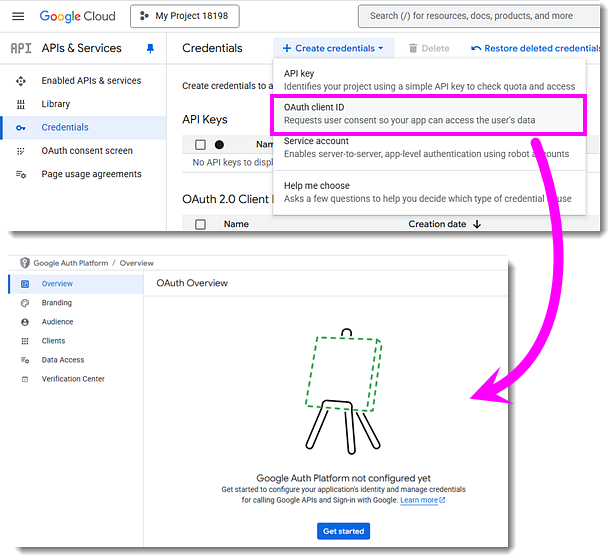The image size is (608, 556).
Task: Click the Enabled APIs & services icon
Action: (21, 81)
